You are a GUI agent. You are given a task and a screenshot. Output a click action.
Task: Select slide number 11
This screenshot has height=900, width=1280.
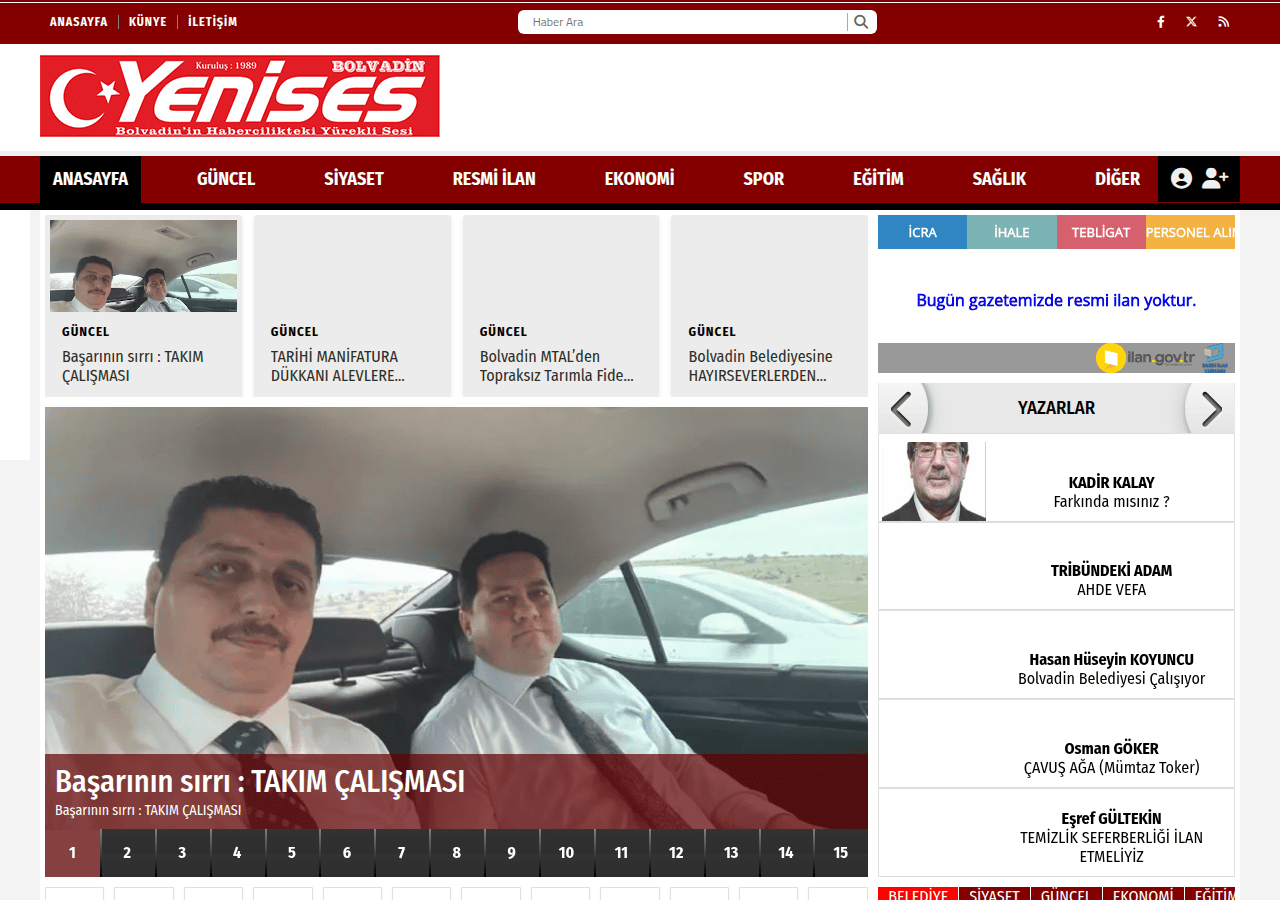(621, 853)
